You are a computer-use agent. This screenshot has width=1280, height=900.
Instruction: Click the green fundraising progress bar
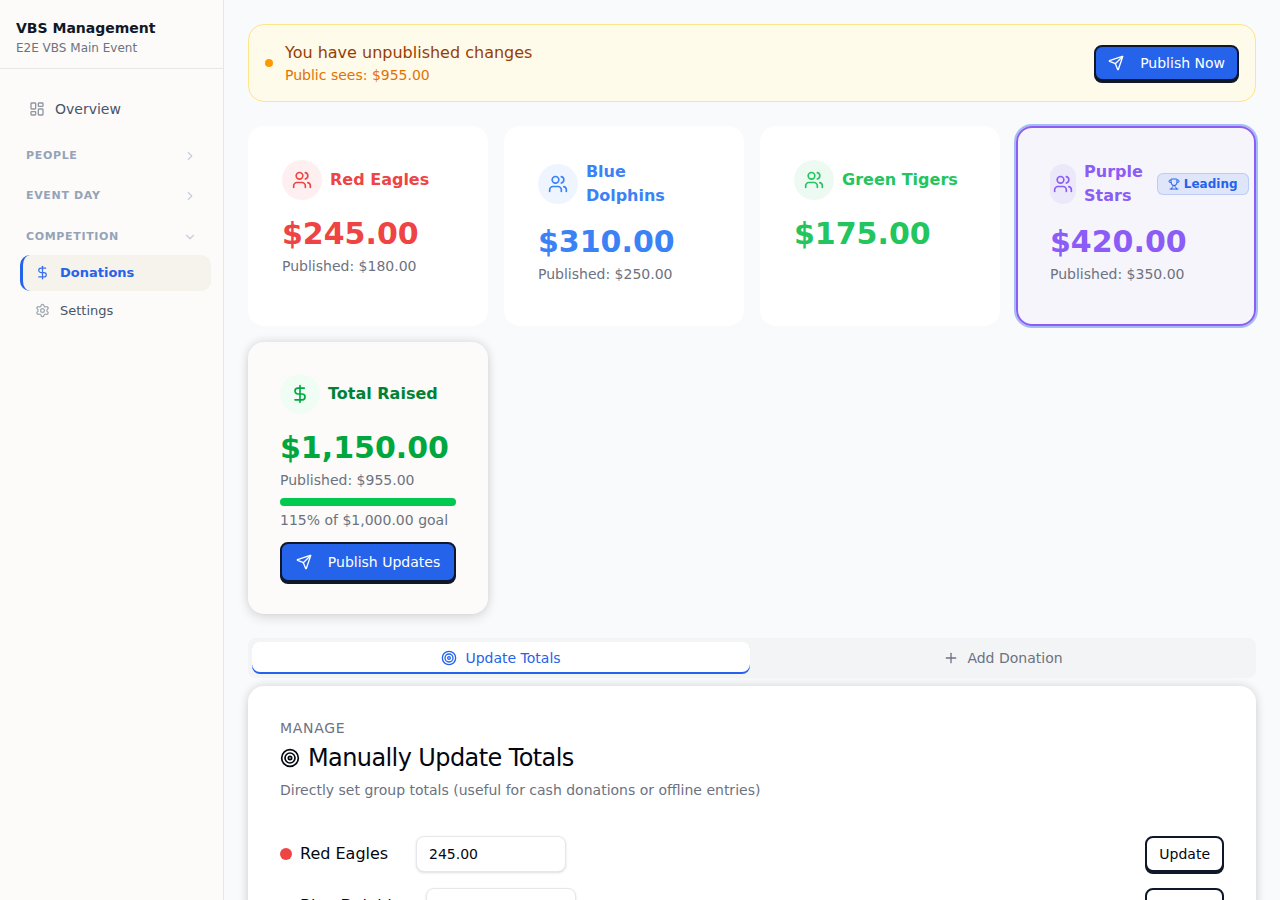point(367,501)
